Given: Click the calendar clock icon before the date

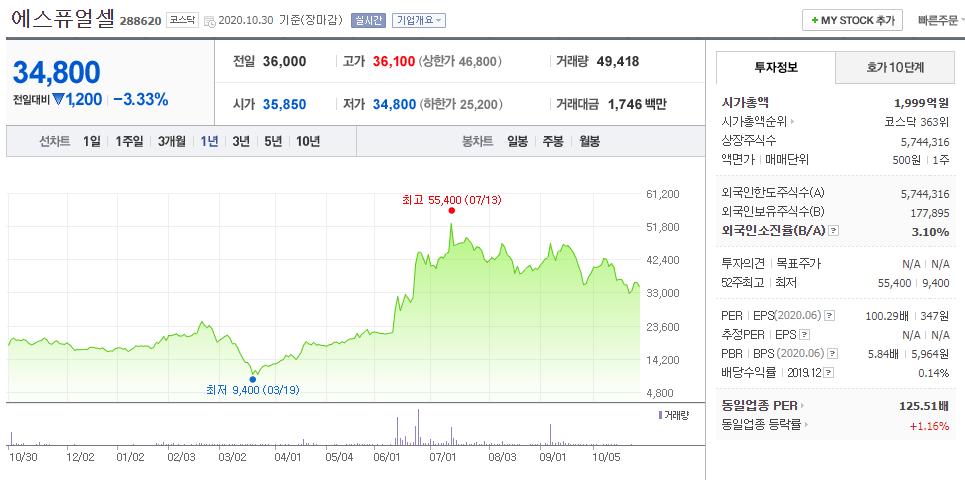Looking at the screenshot, I should (x=209, y=21).
